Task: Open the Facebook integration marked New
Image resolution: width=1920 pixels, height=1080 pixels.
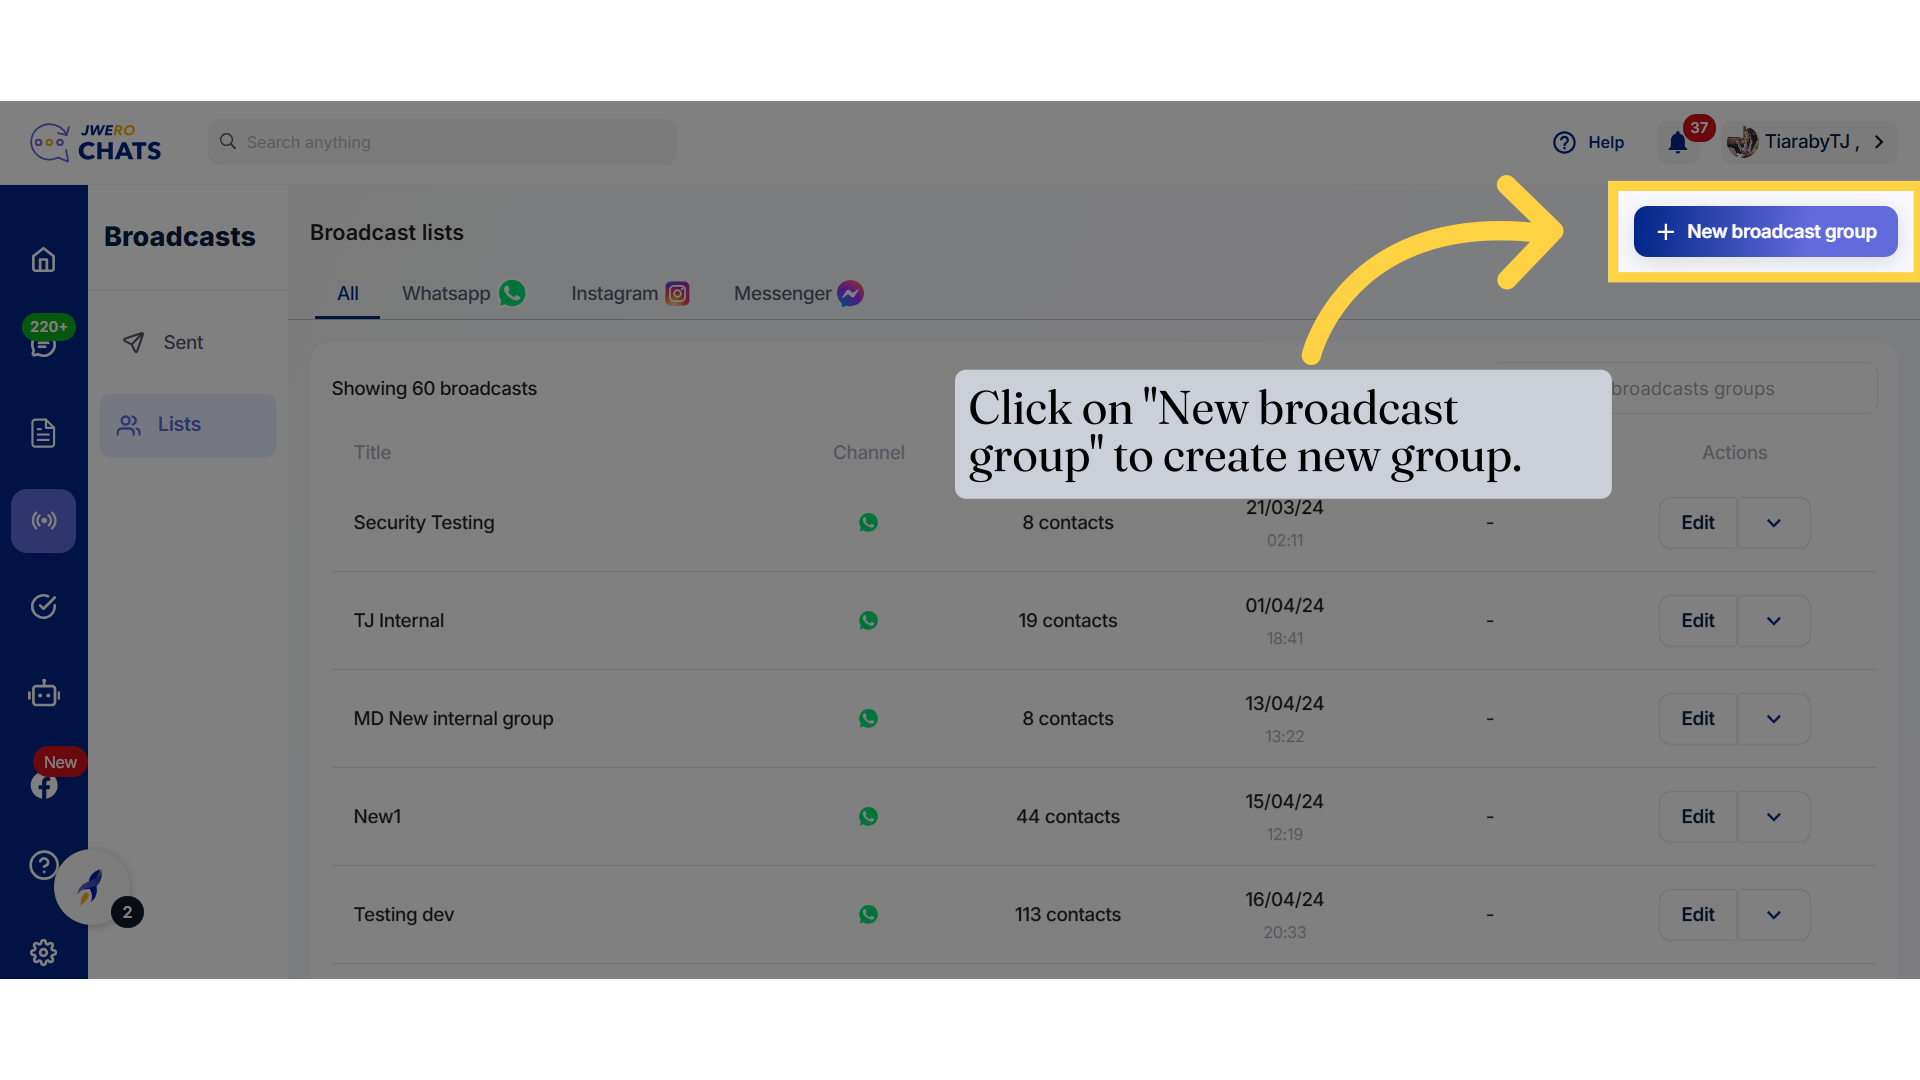Action: click(43, 785)
